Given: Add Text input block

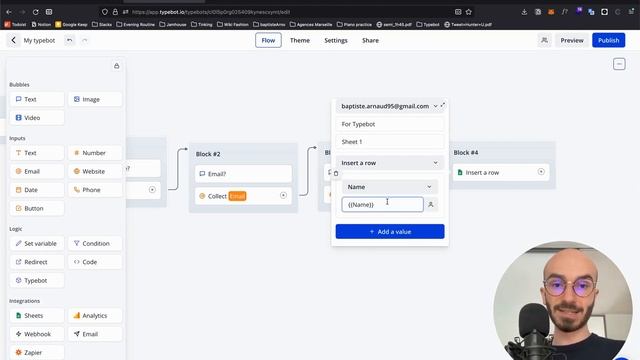Looking at the screenshot, I should (37, 153).
